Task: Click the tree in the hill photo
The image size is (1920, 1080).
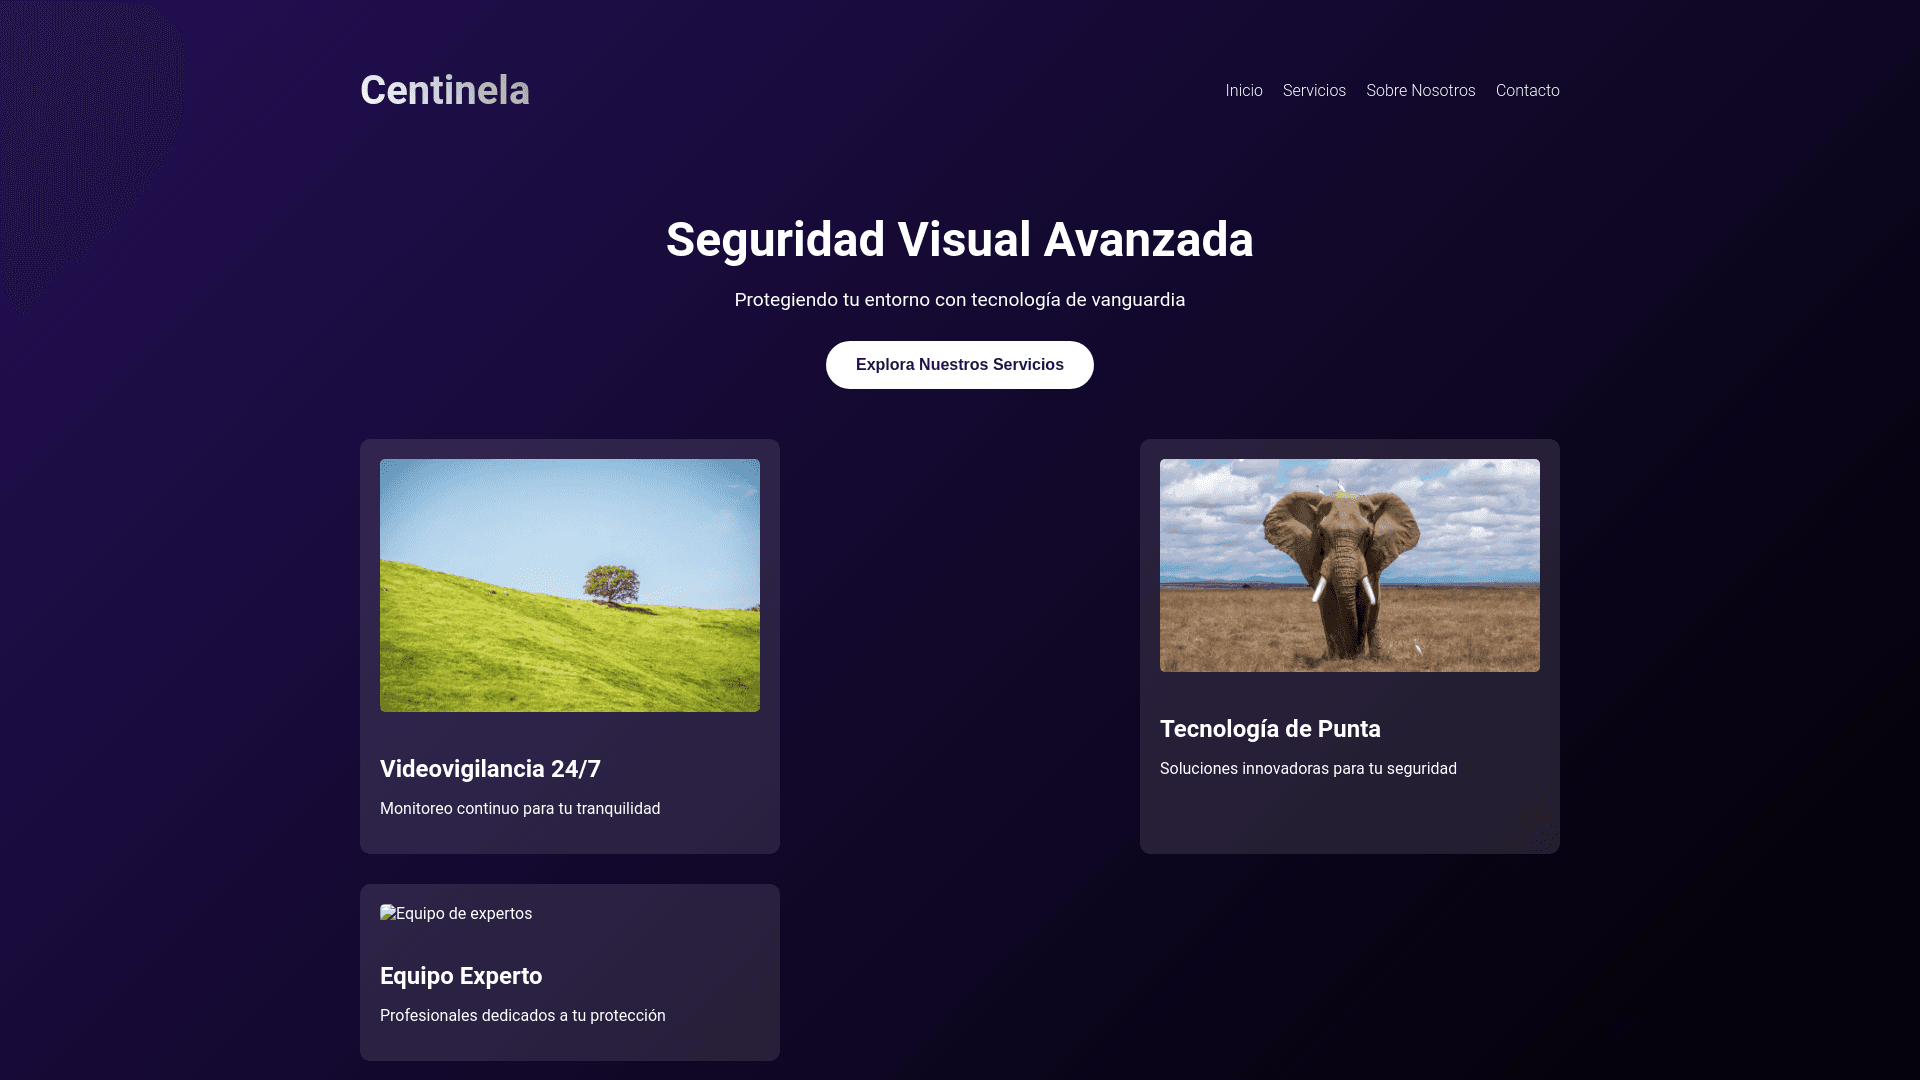Action: click(x=611, y=583)
